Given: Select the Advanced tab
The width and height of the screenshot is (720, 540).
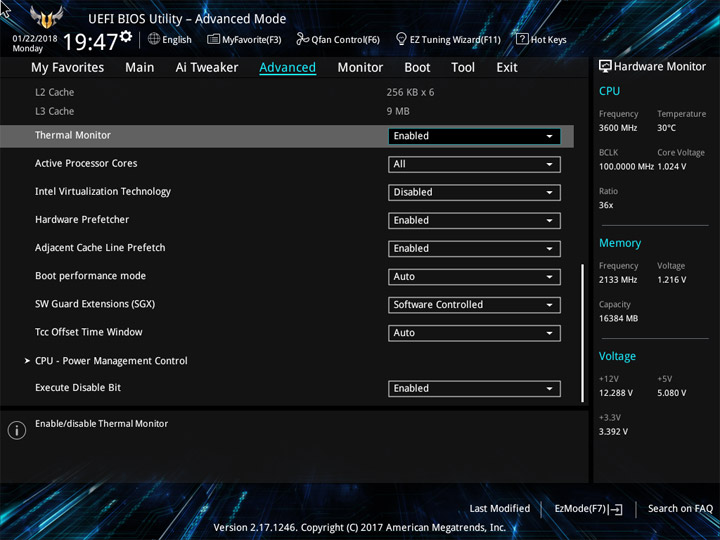Looking at the screenshot, I should (287, 68).
